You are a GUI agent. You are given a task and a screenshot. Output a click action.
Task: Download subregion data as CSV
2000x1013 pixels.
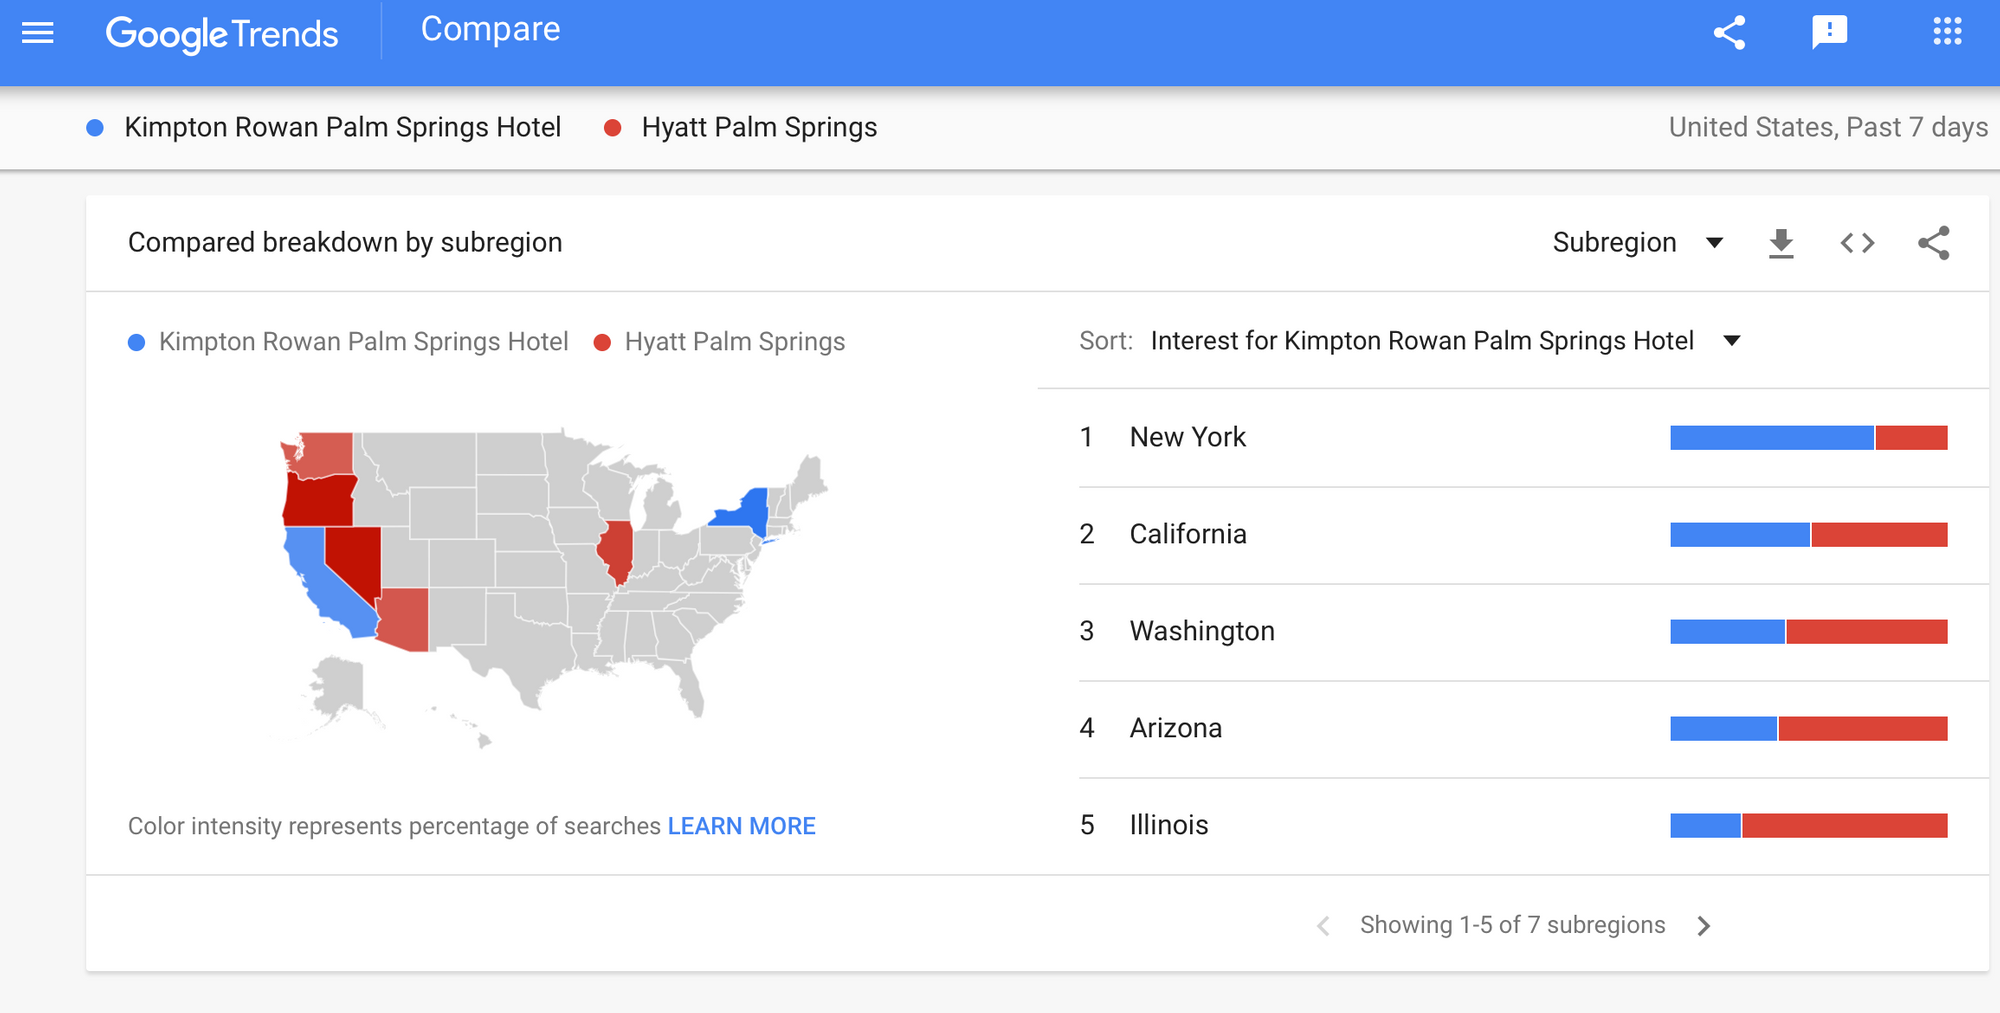click(x=1781, y=243)
